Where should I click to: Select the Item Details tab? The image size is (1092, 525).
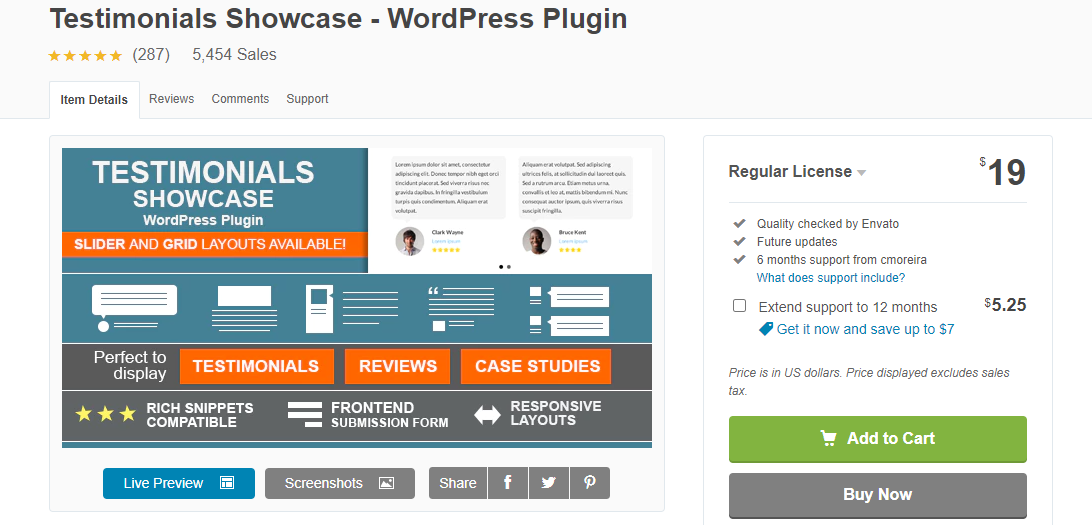tap(94, 100)
